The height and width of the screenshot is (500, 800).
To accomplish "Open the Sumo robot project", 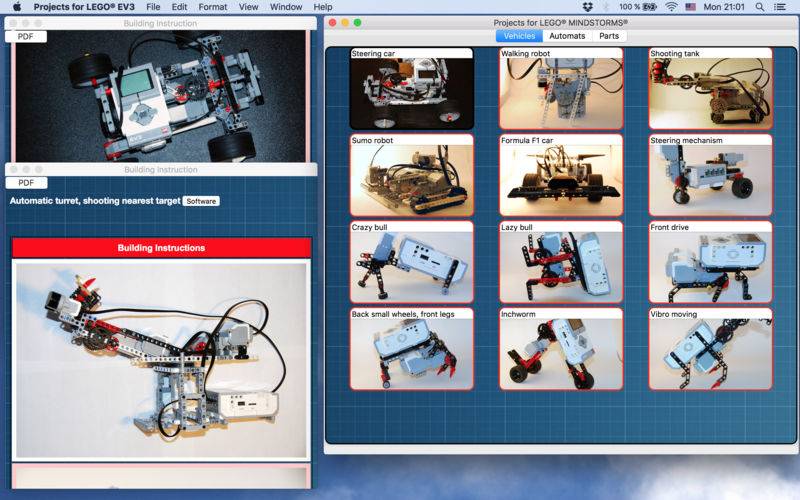I will point(412,175).
